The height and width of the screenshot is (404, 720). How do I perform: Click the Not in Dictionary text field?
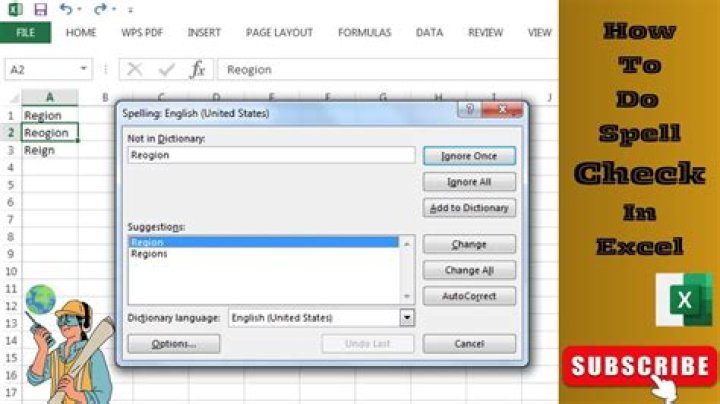point(270,155)
